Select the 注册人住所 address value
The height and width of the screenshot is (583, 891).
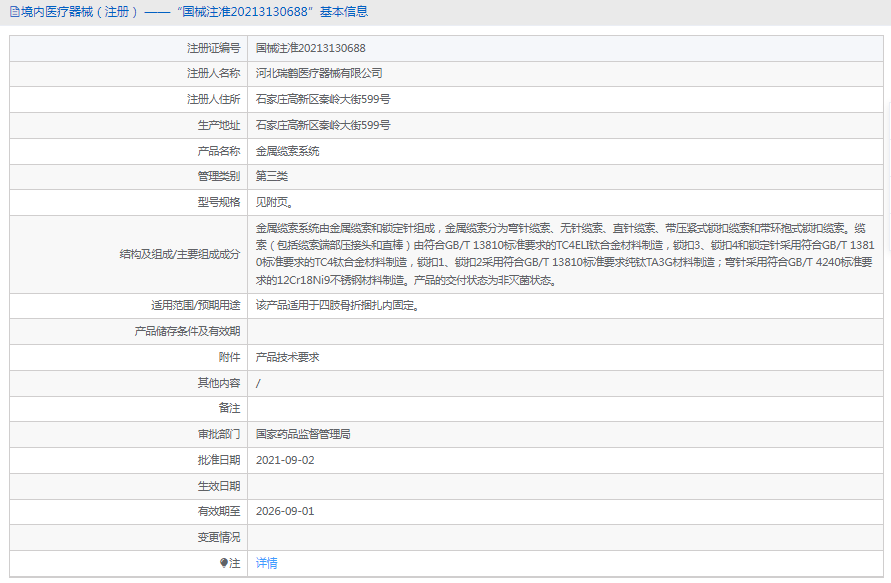click(x=323, y=99)
